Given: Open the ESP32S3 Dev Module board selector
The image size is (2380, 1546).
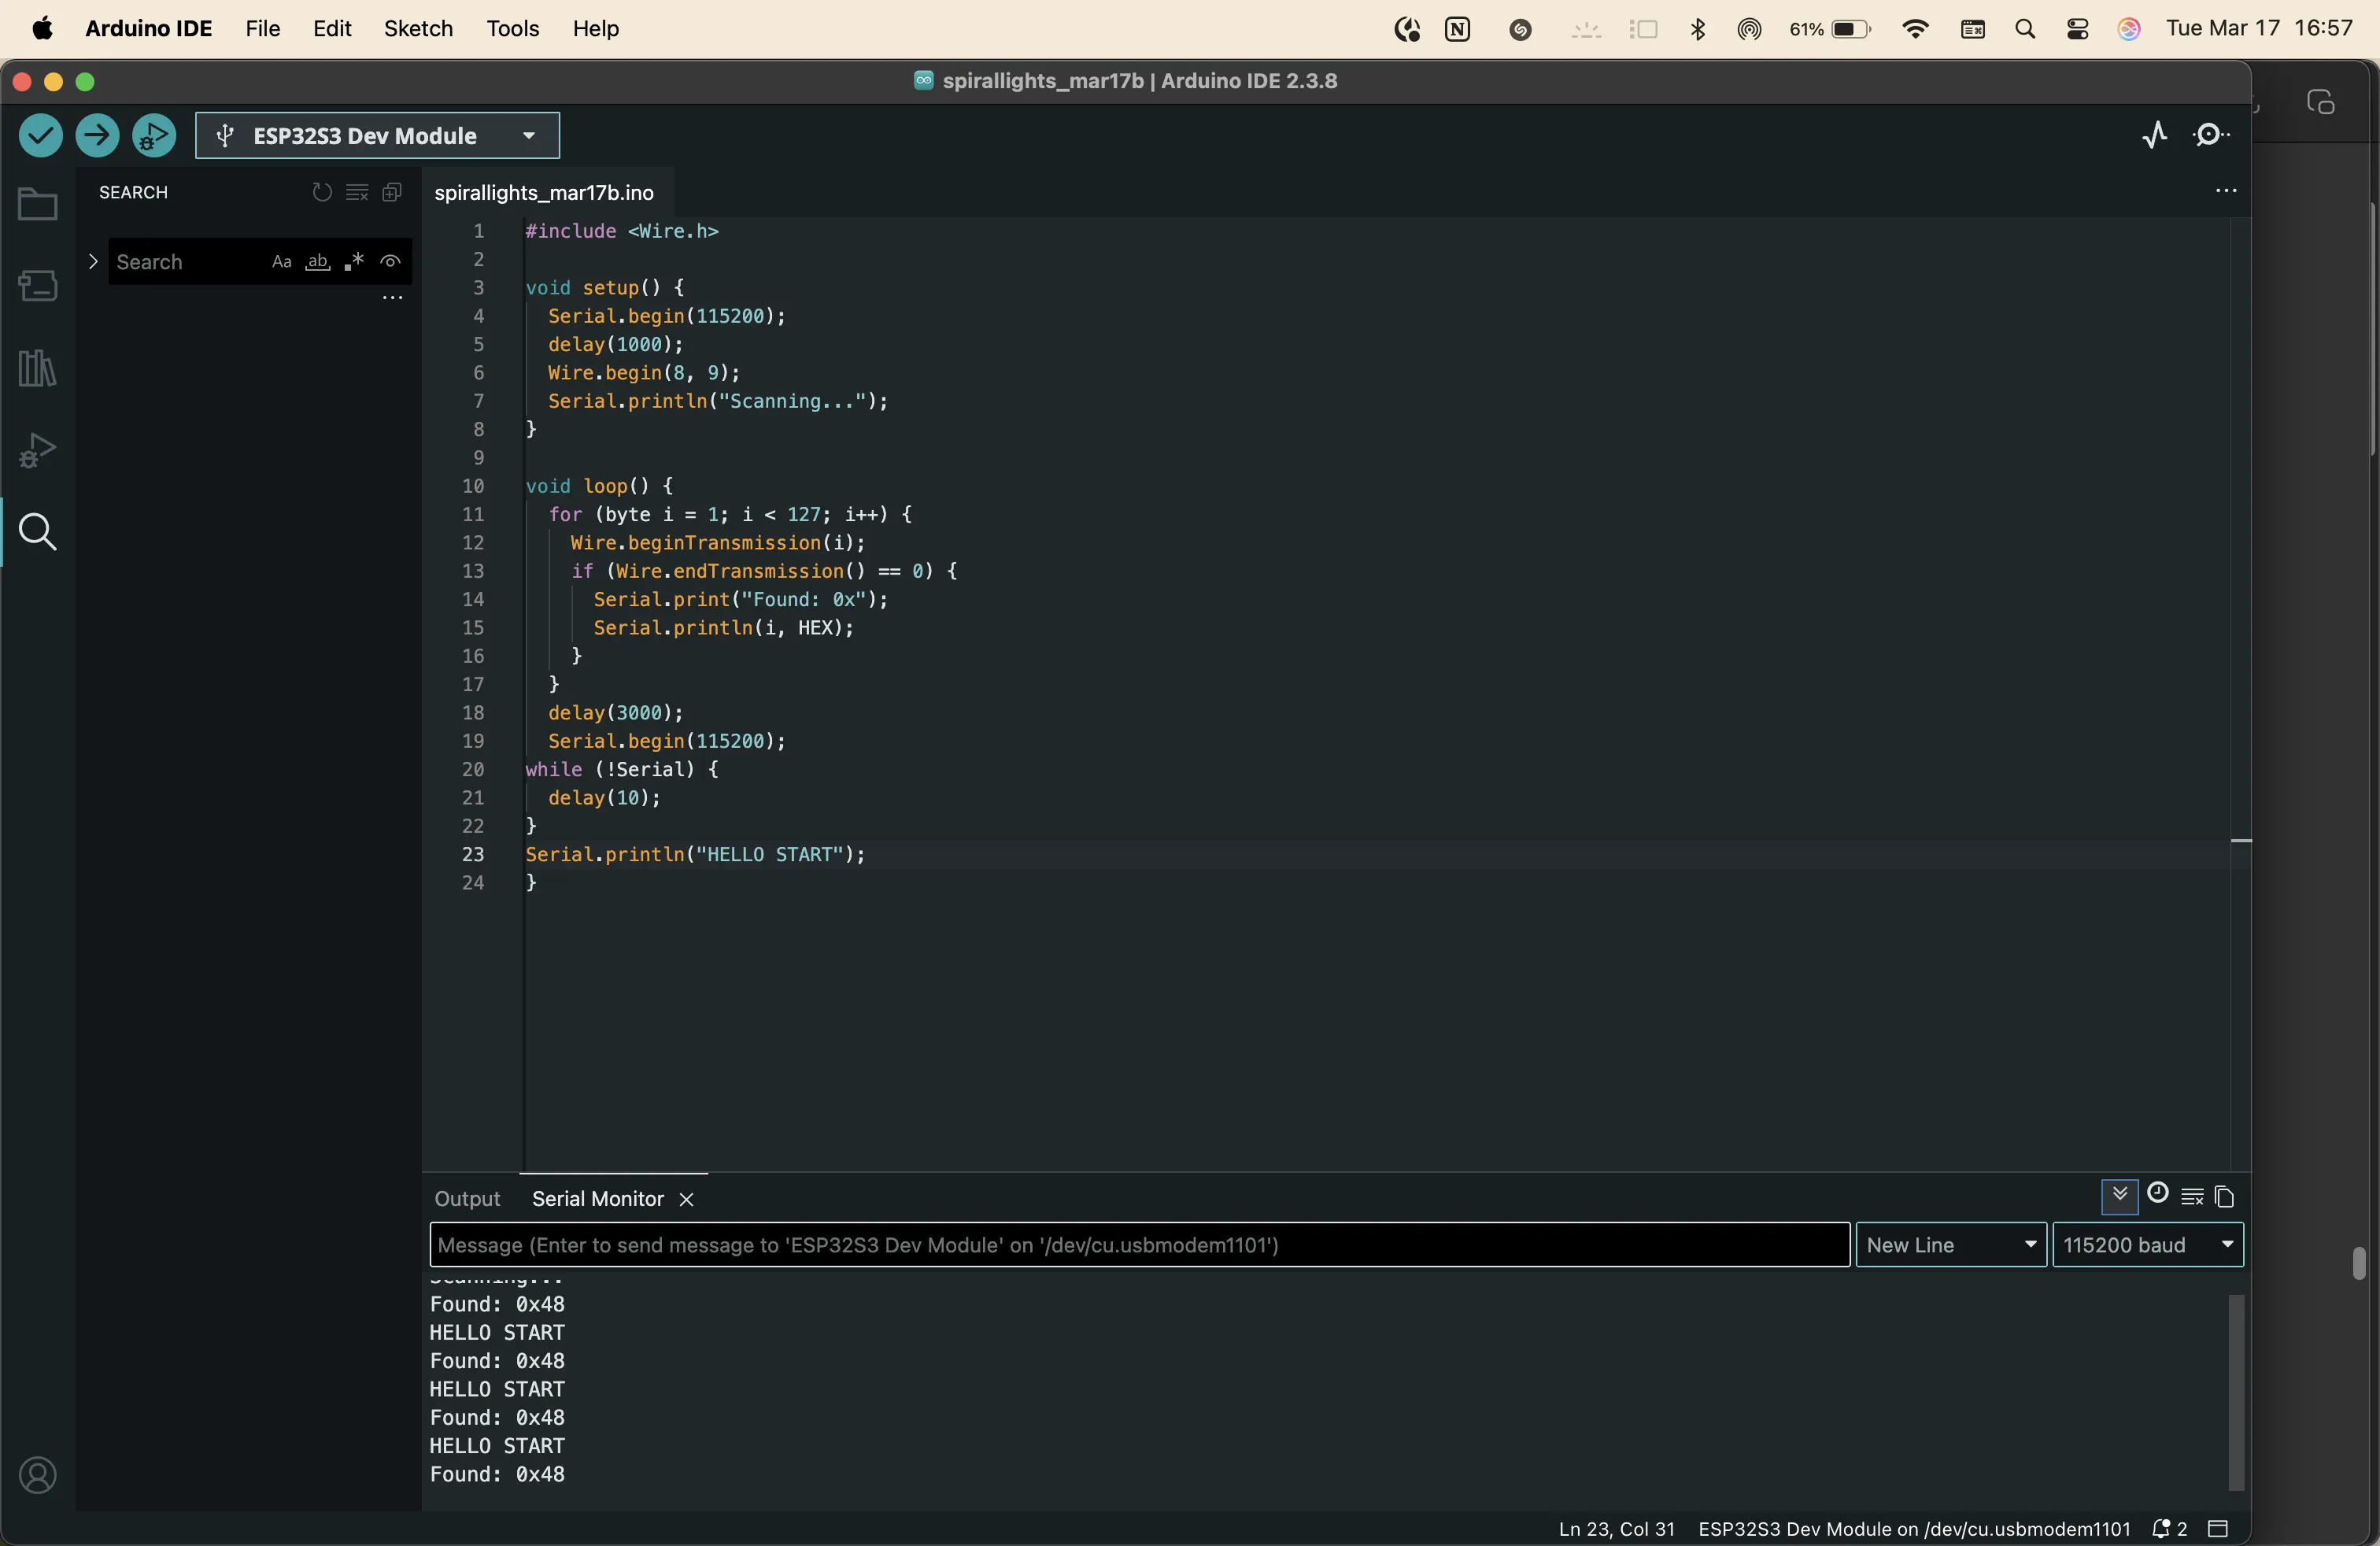Looking at the screenshot, I should [377, 135].
